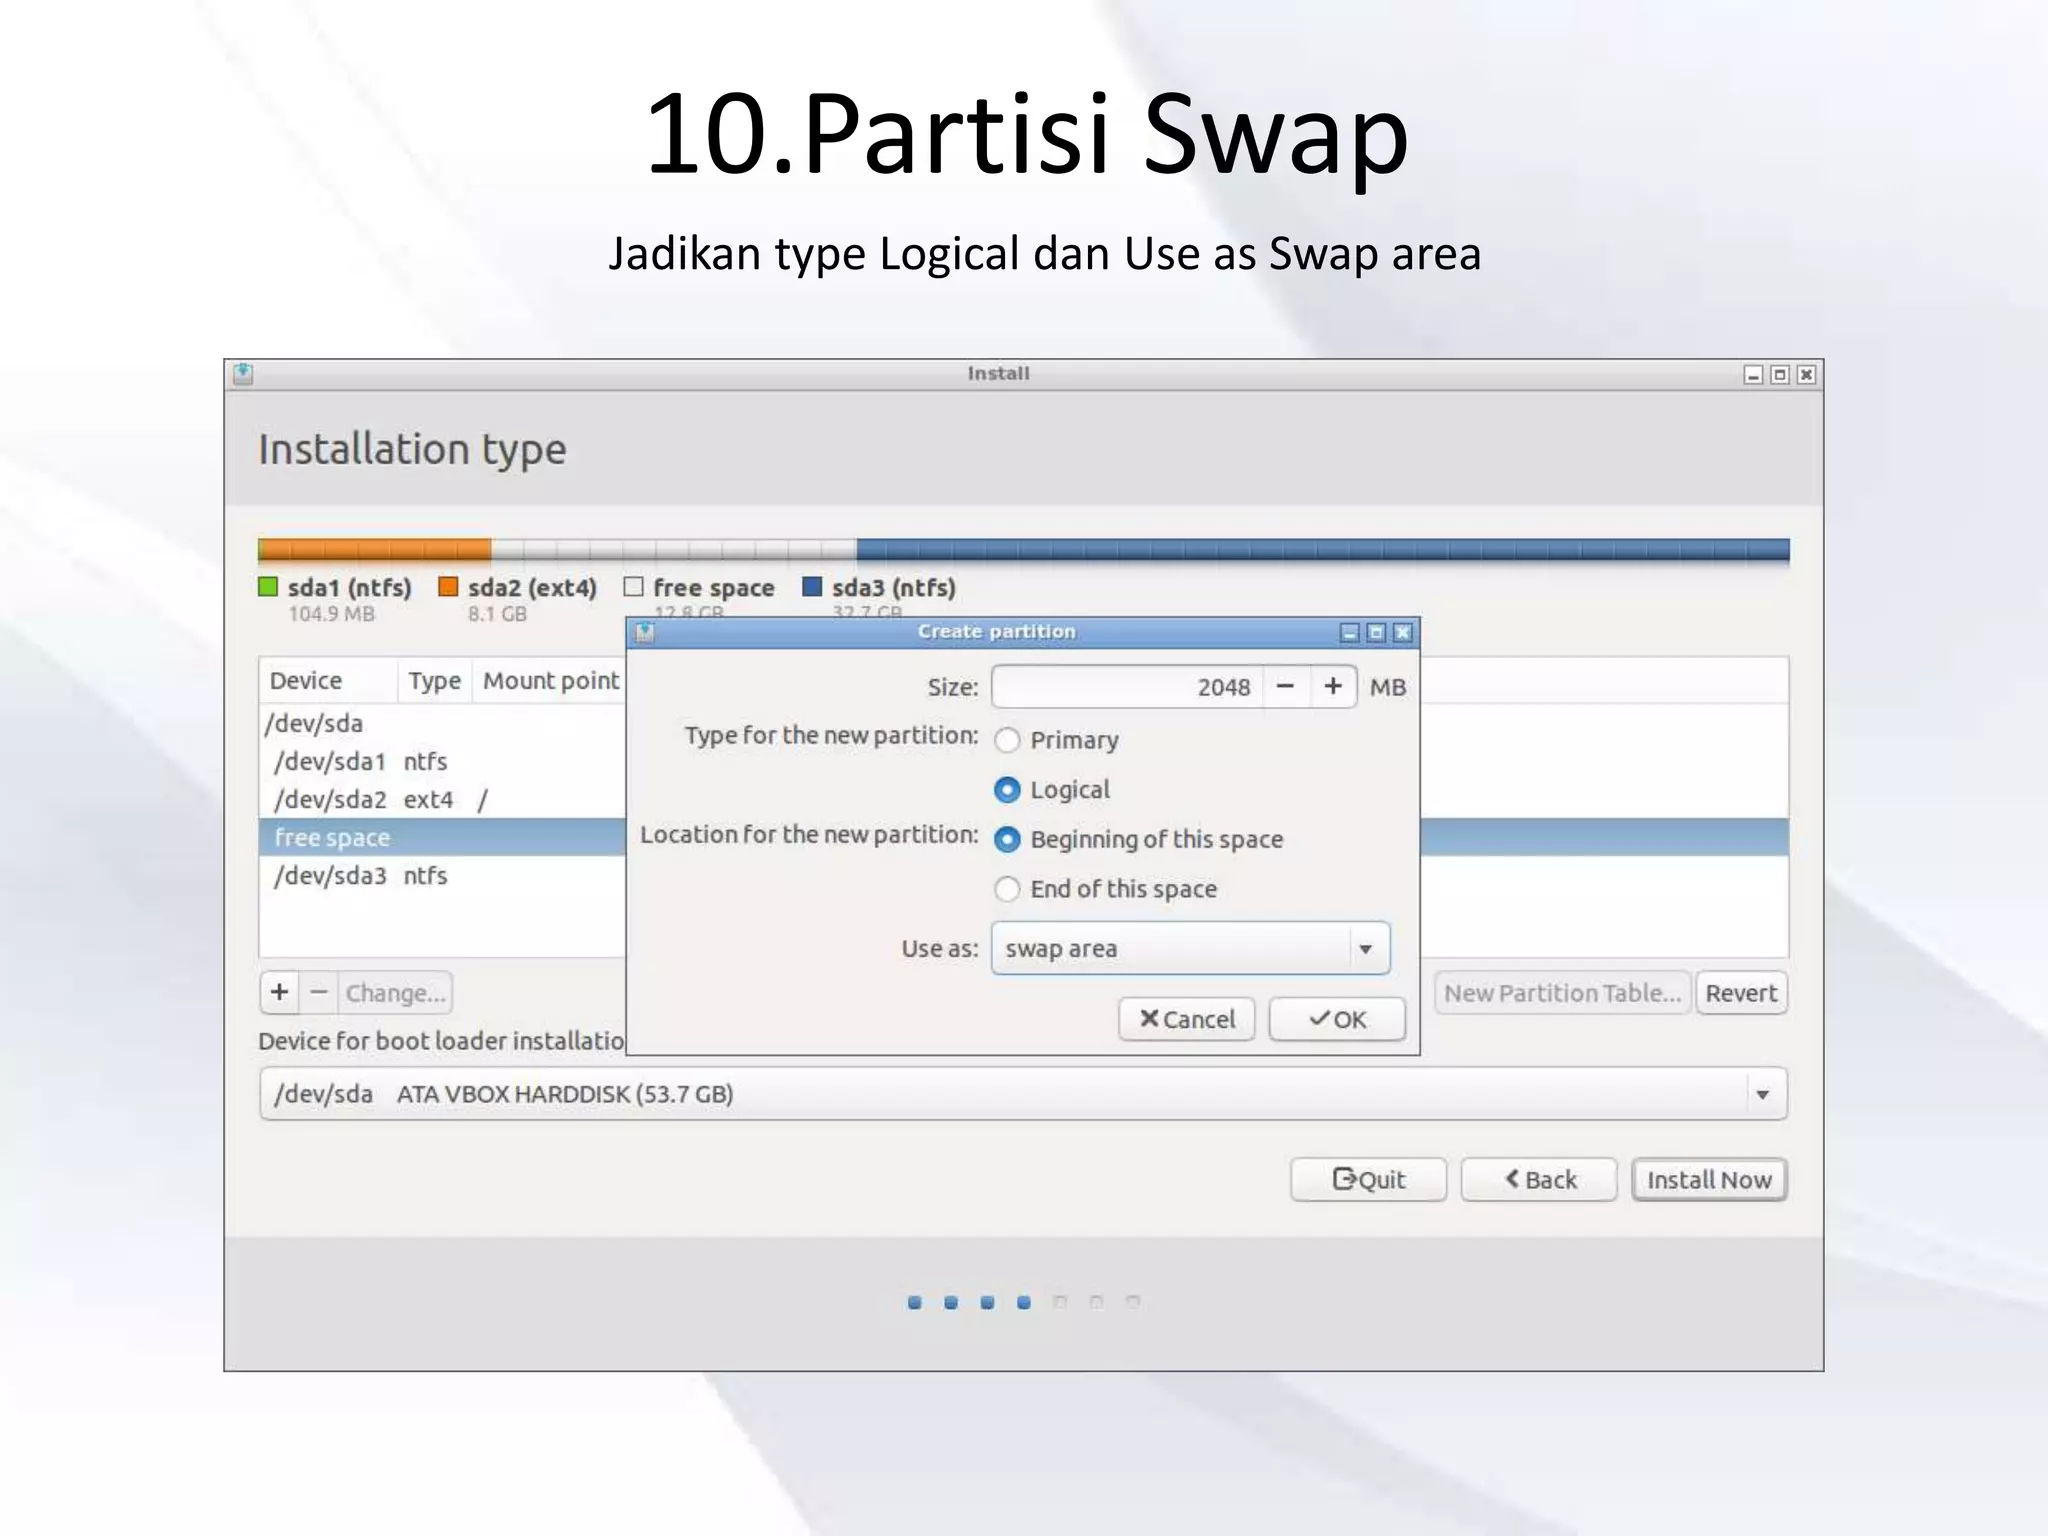Close the Install window
The width and height of the screenshot is (2048, 1536).
point(1806,374)
